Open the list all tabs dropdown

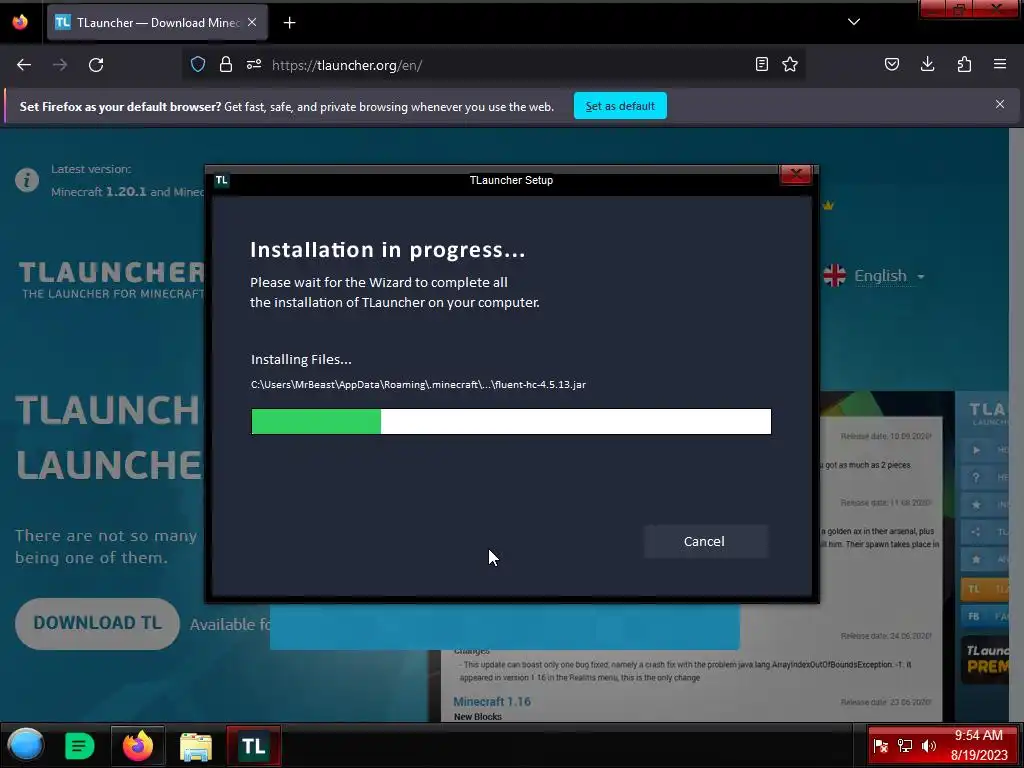[854, 22]
